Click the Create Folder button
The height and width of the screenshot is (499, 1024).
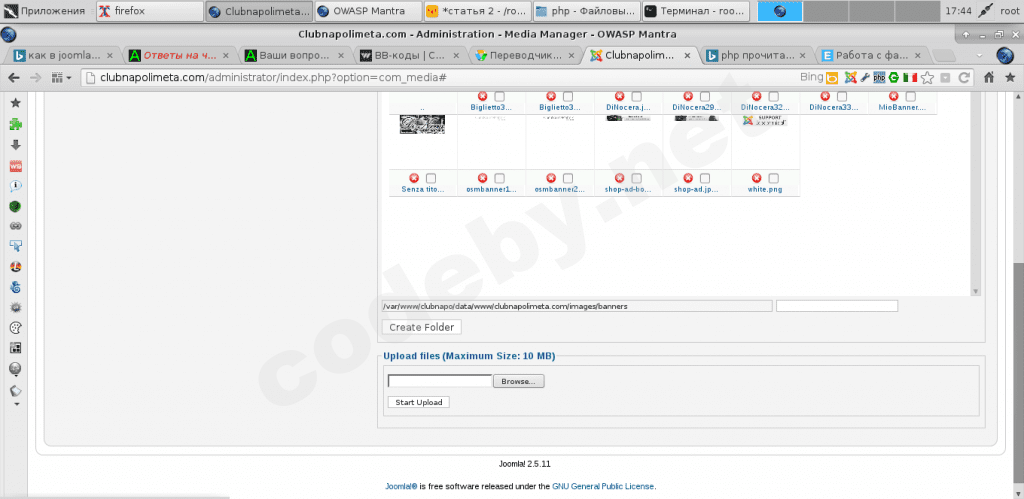click(x=422, y=327)
